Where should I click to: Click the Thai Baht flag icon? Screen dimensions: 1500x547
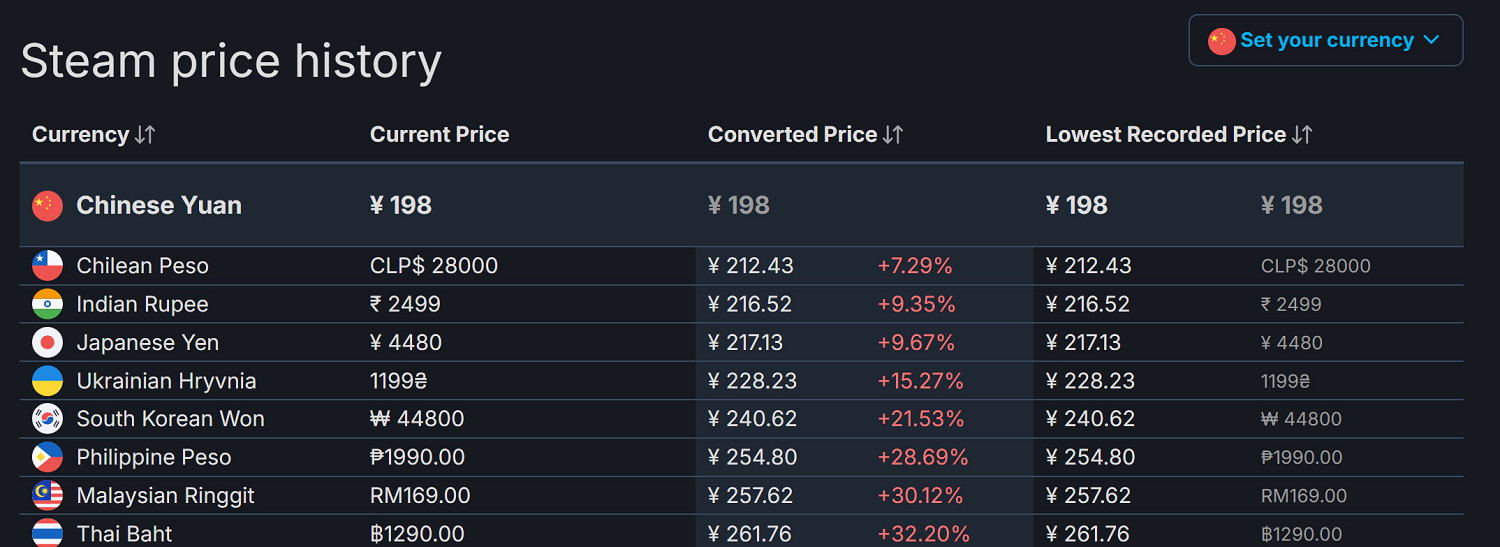pos(47,533)
